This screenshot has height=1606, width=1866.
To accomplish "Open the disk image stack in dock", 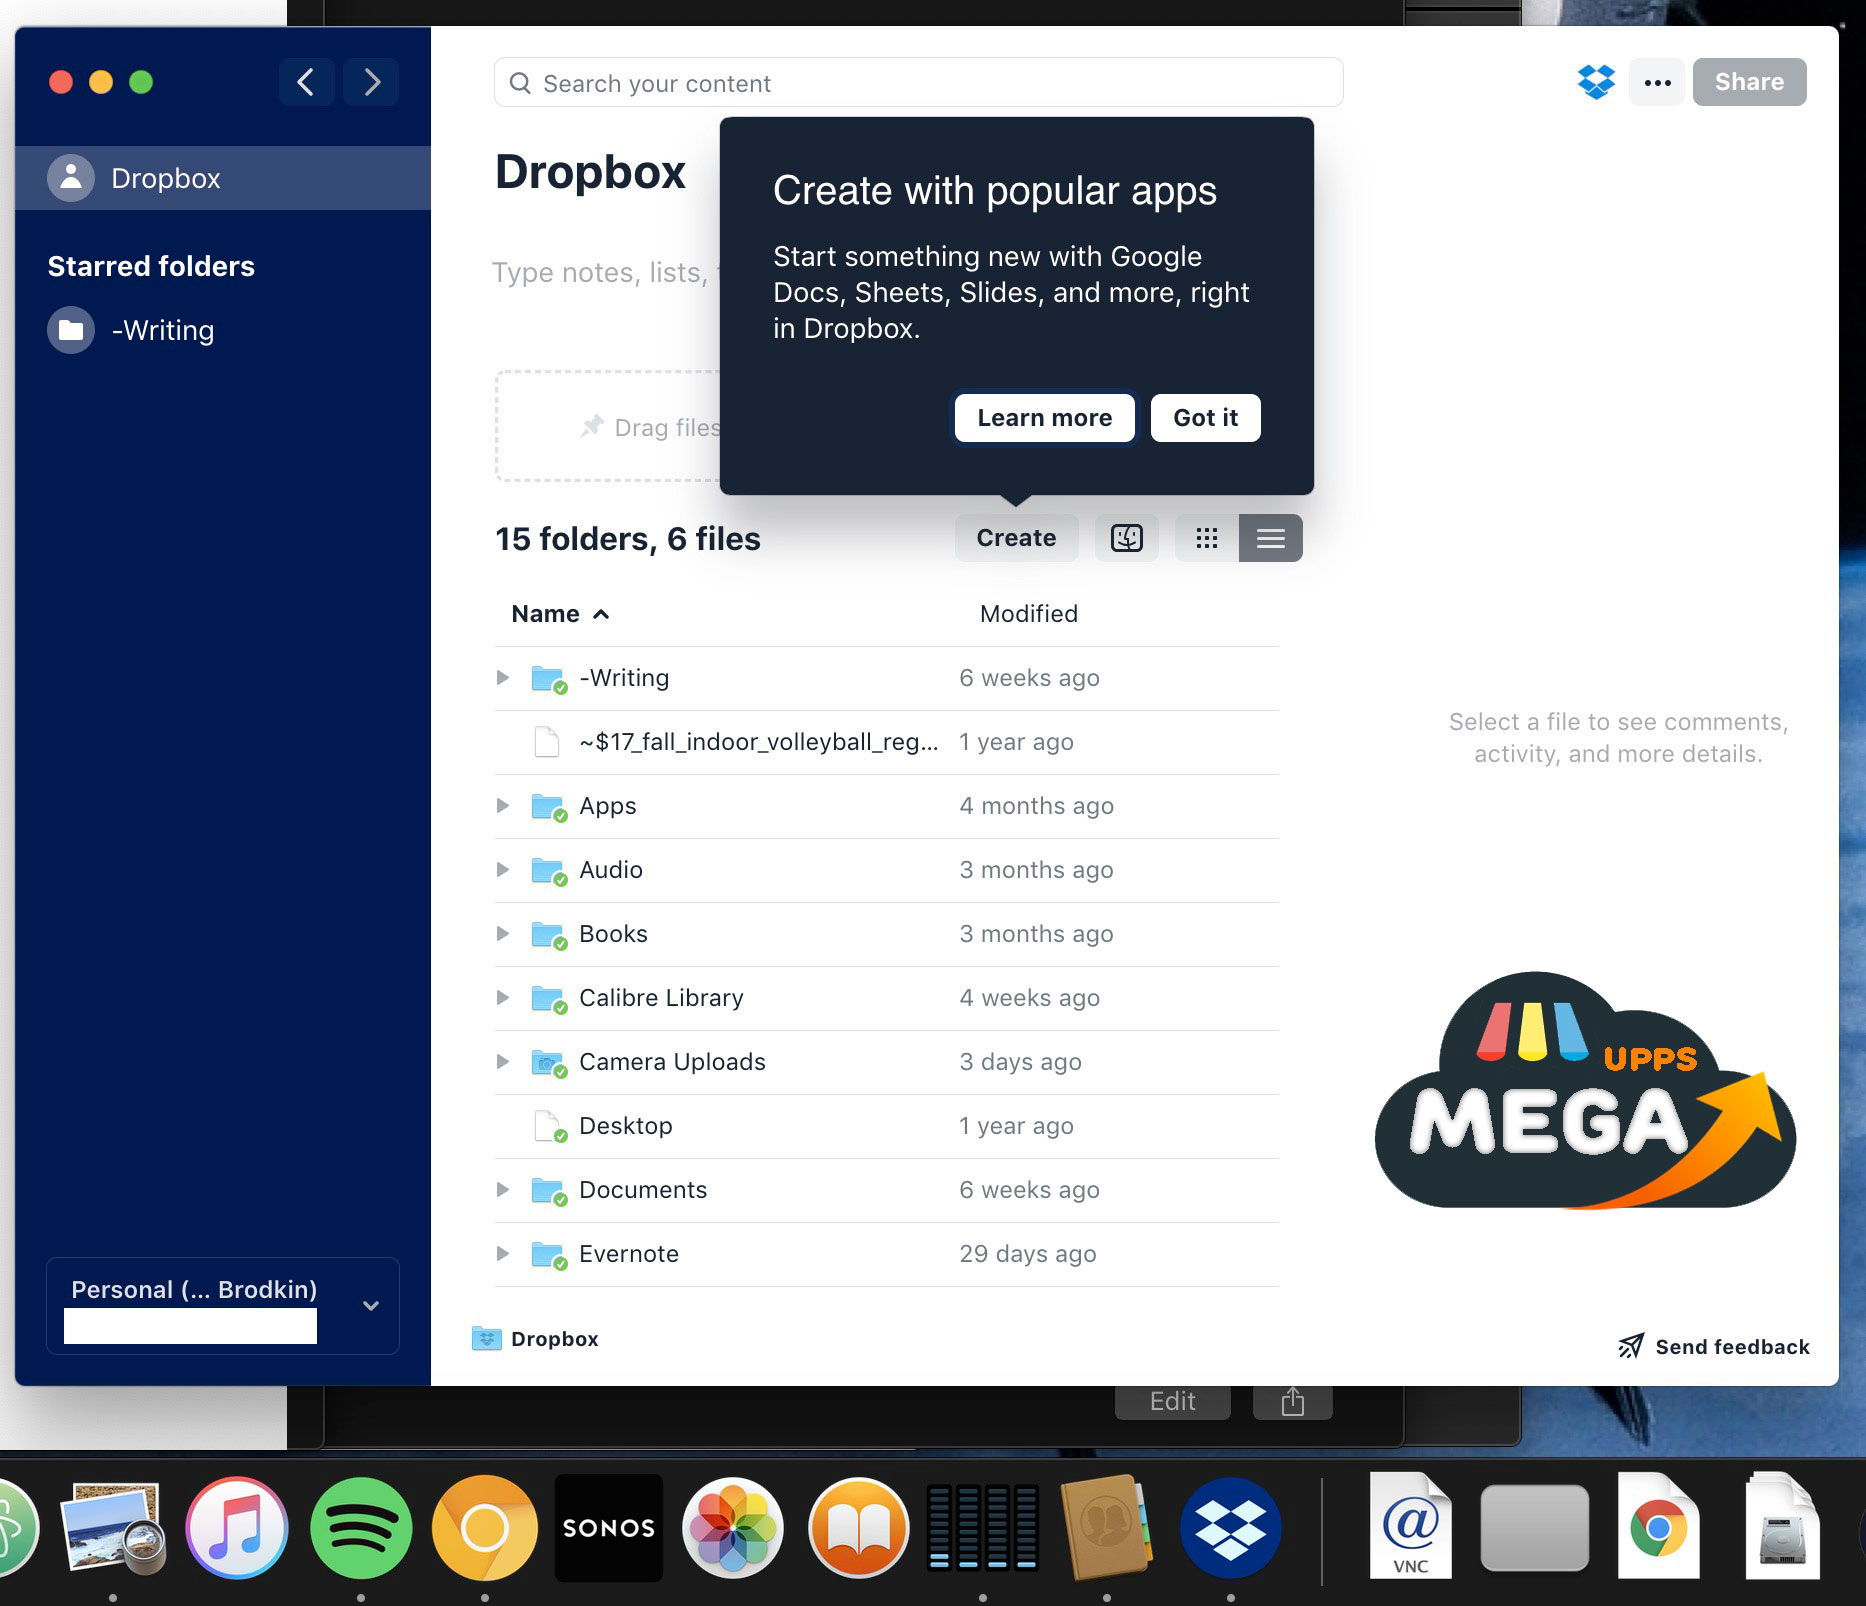I will click(x=1783, y=1526).
